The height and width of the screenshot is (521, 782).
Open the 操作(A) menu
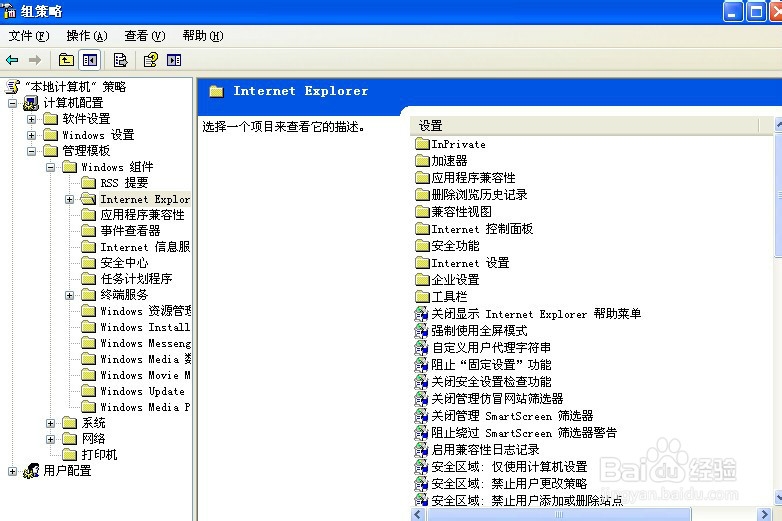tap(87, 36)
